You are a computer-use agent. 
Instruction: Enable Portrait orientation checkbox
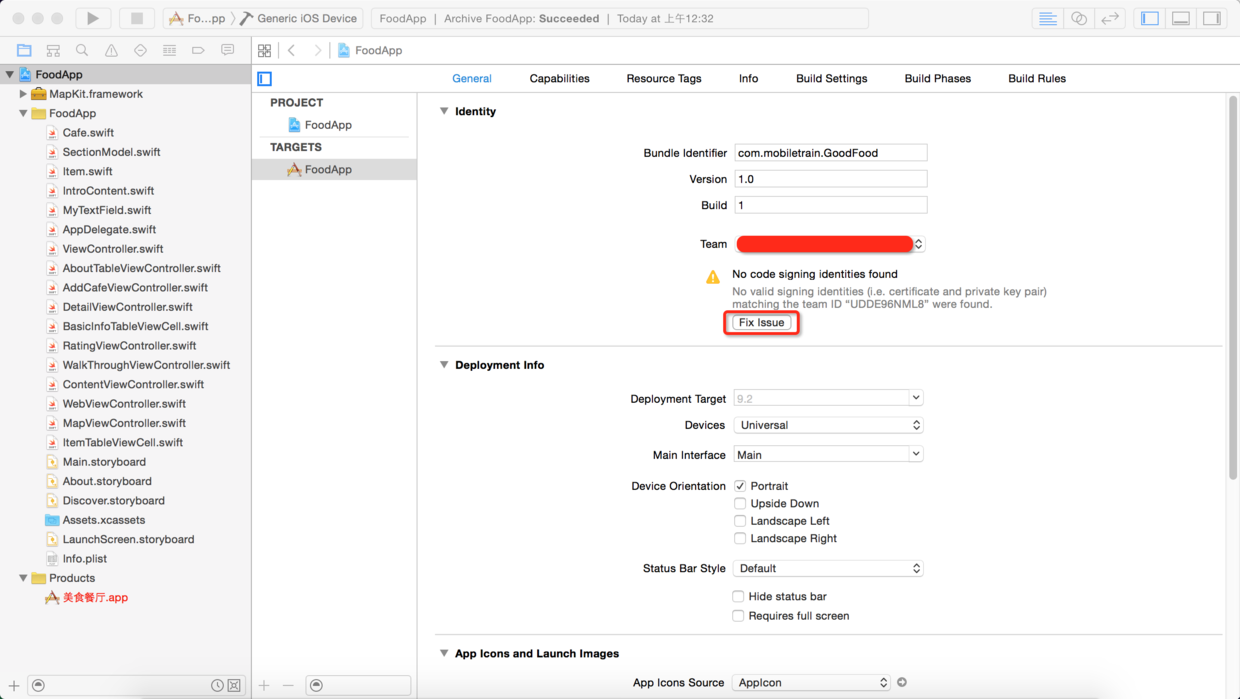coord(740,486)
